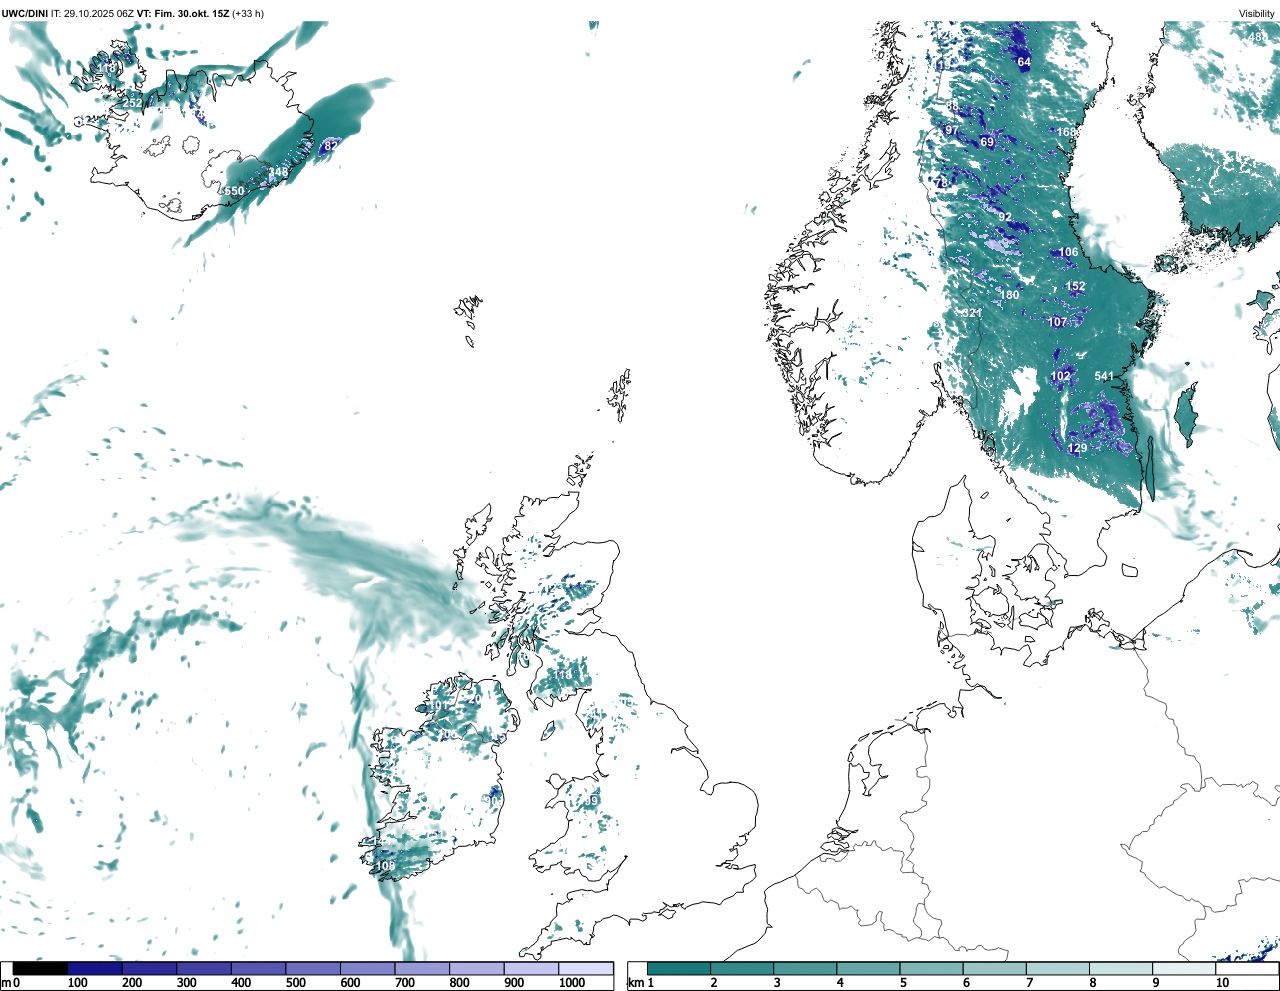Choose the 6–7 km legend swatch
The height and width of the screenshot is (991, 1280).
[994, 968]
